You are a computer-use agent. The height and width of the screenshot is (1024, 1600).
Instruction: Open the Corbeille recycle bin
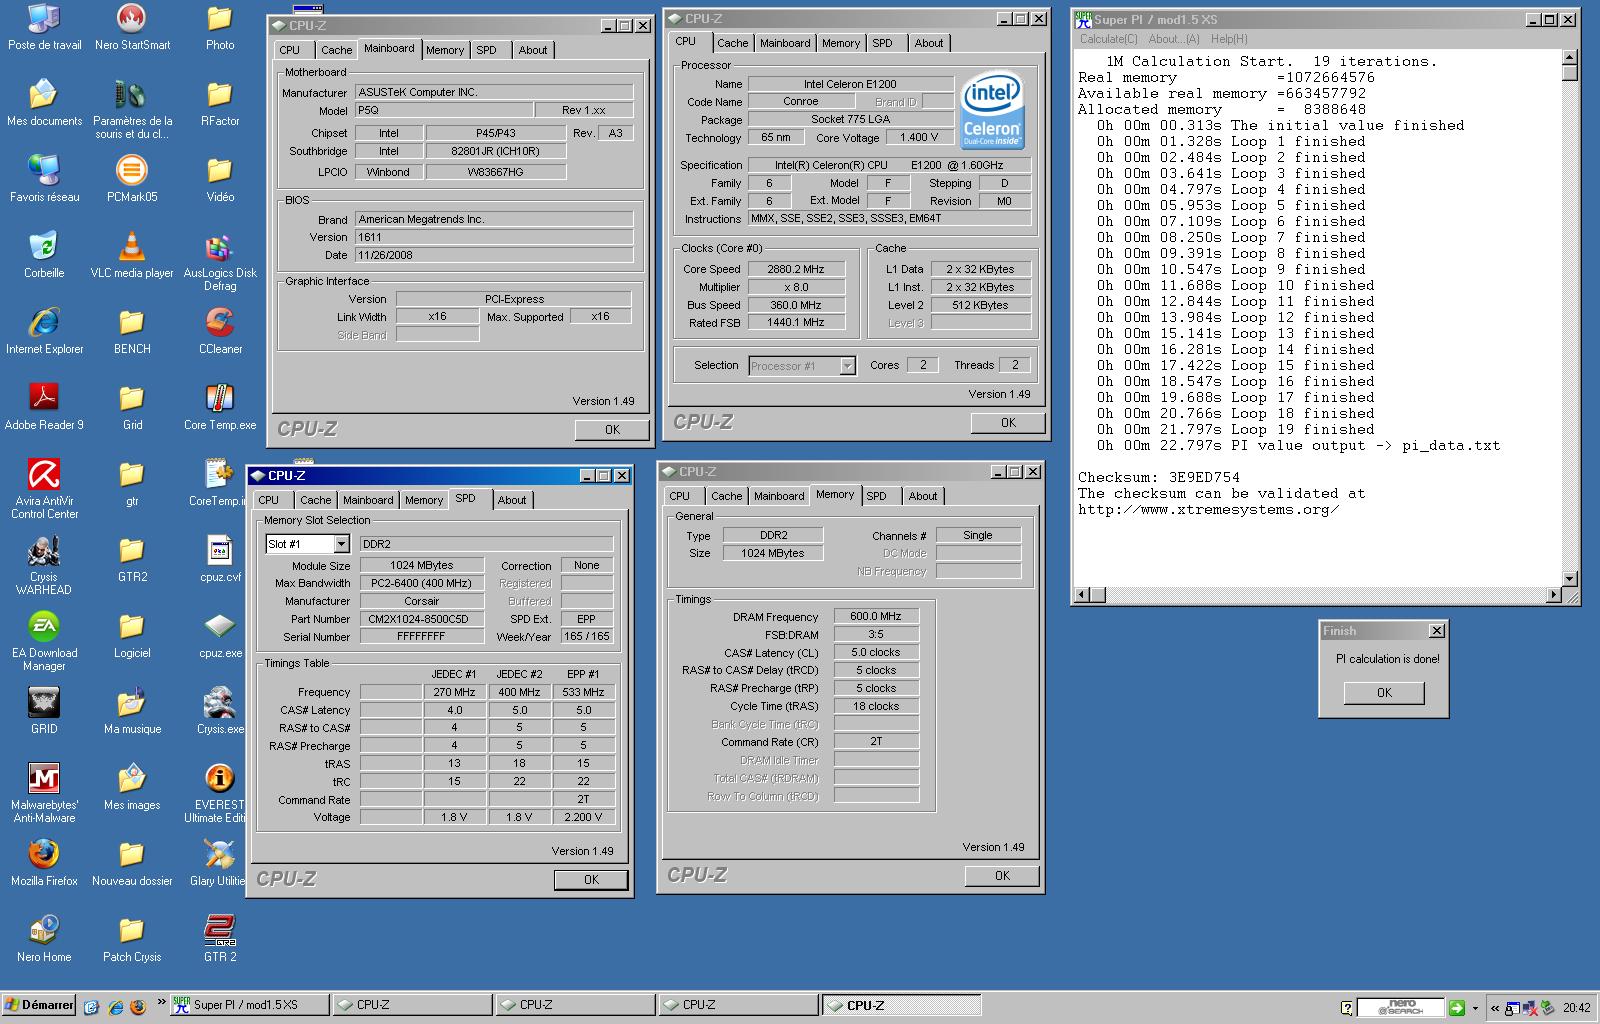[x=44, y=255]
